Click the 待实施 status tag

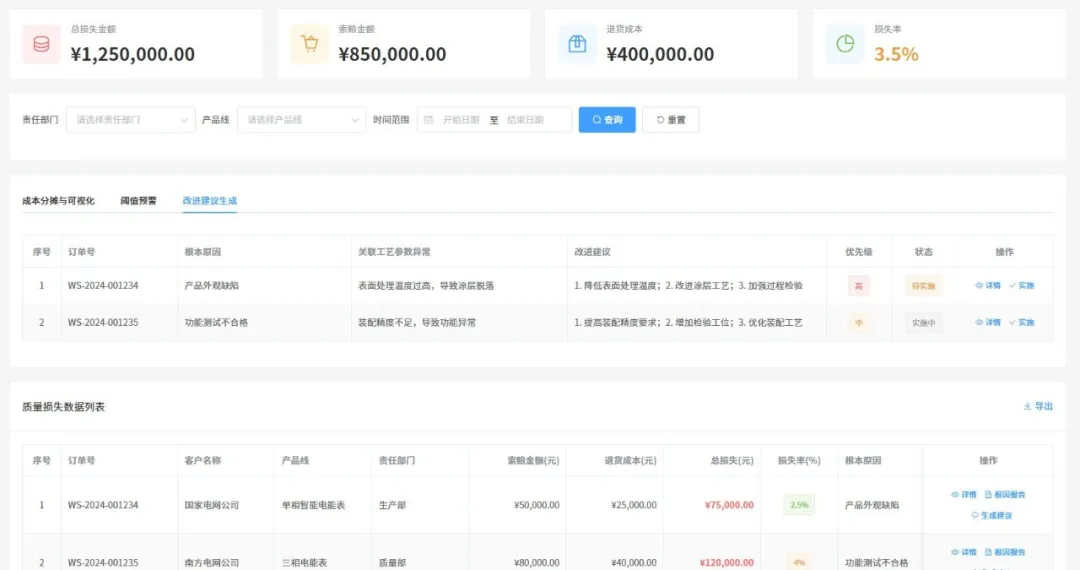pos(923,286)
